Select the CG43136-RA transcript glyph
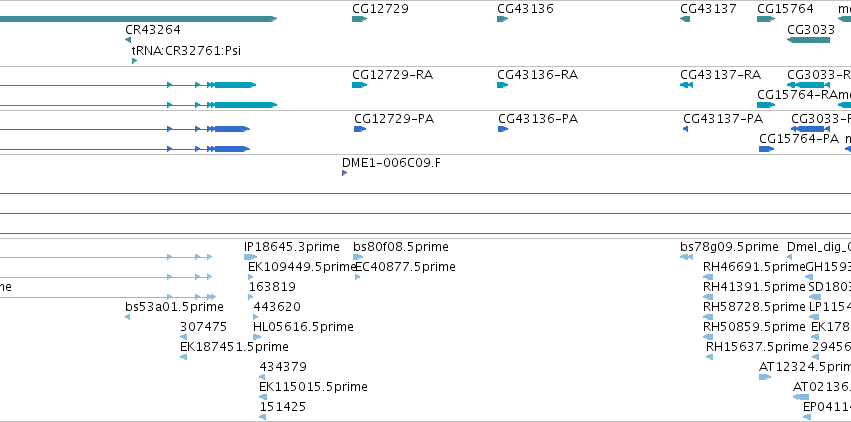 click(x=503, y=85)
